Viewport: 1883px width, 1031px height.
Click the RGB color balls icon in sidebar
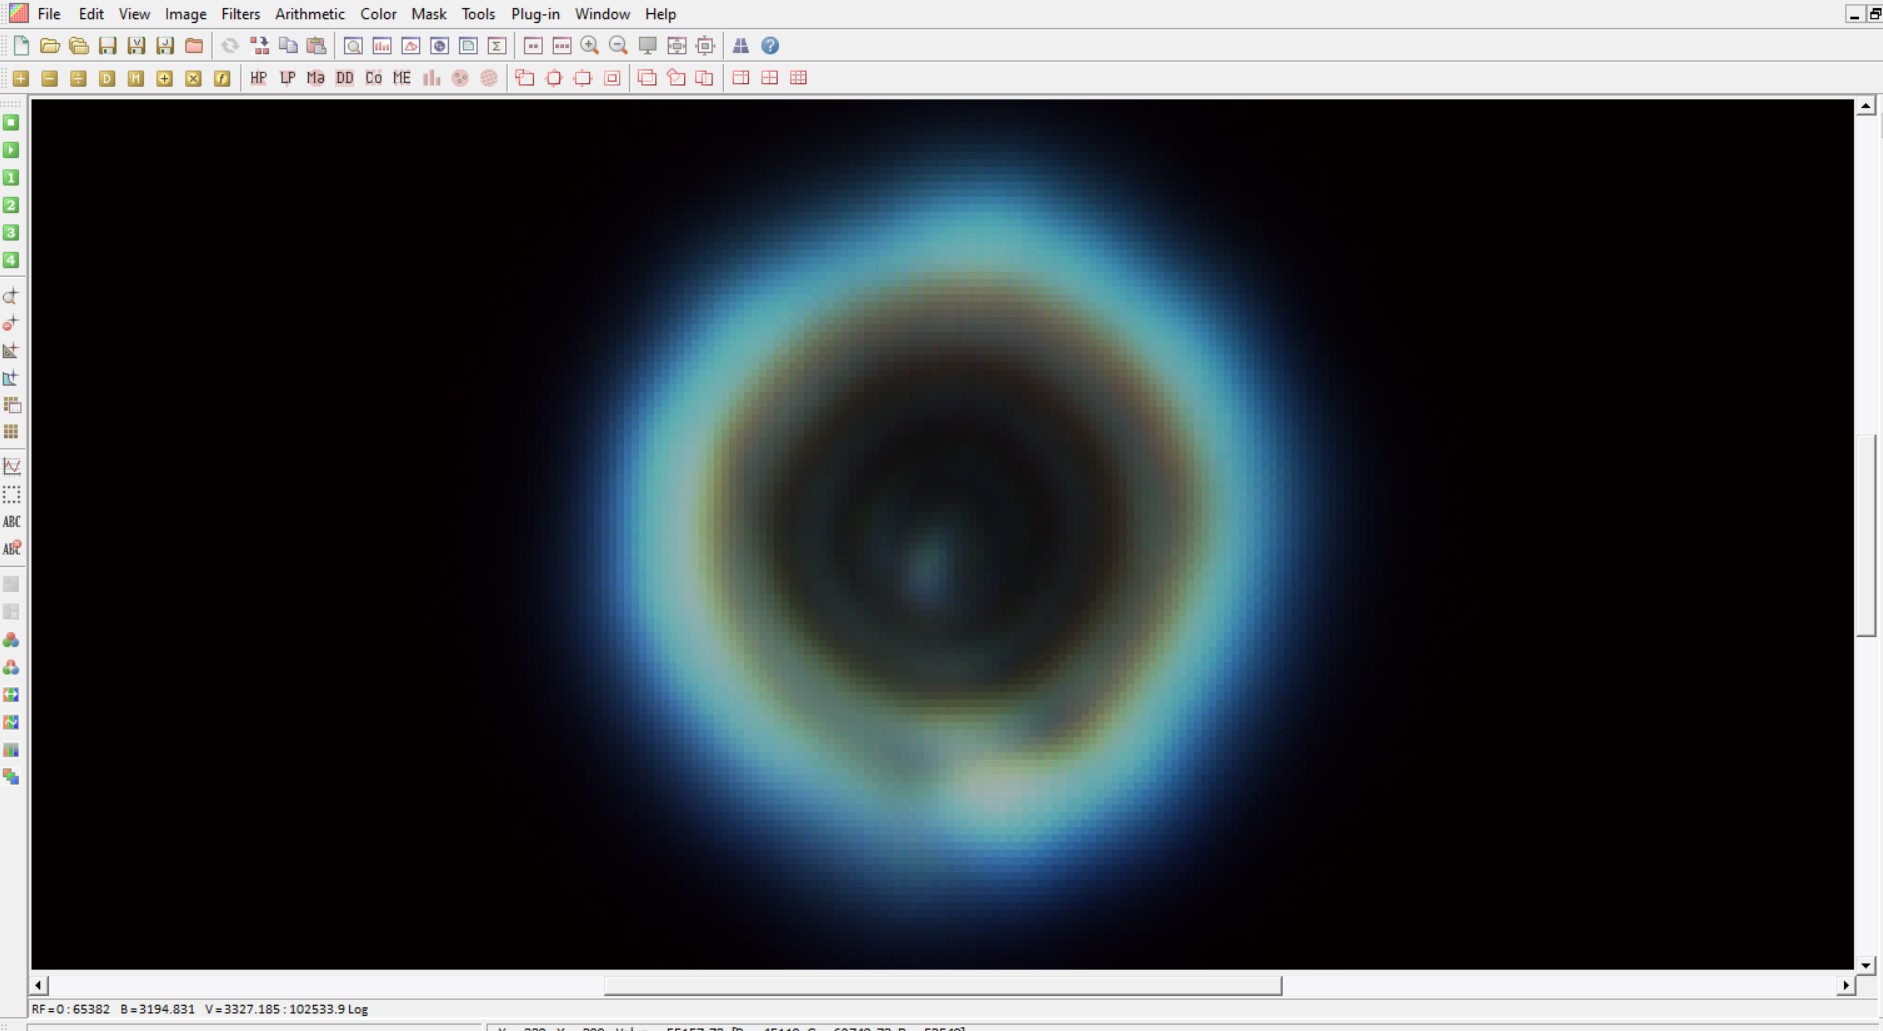pos(11,640)
